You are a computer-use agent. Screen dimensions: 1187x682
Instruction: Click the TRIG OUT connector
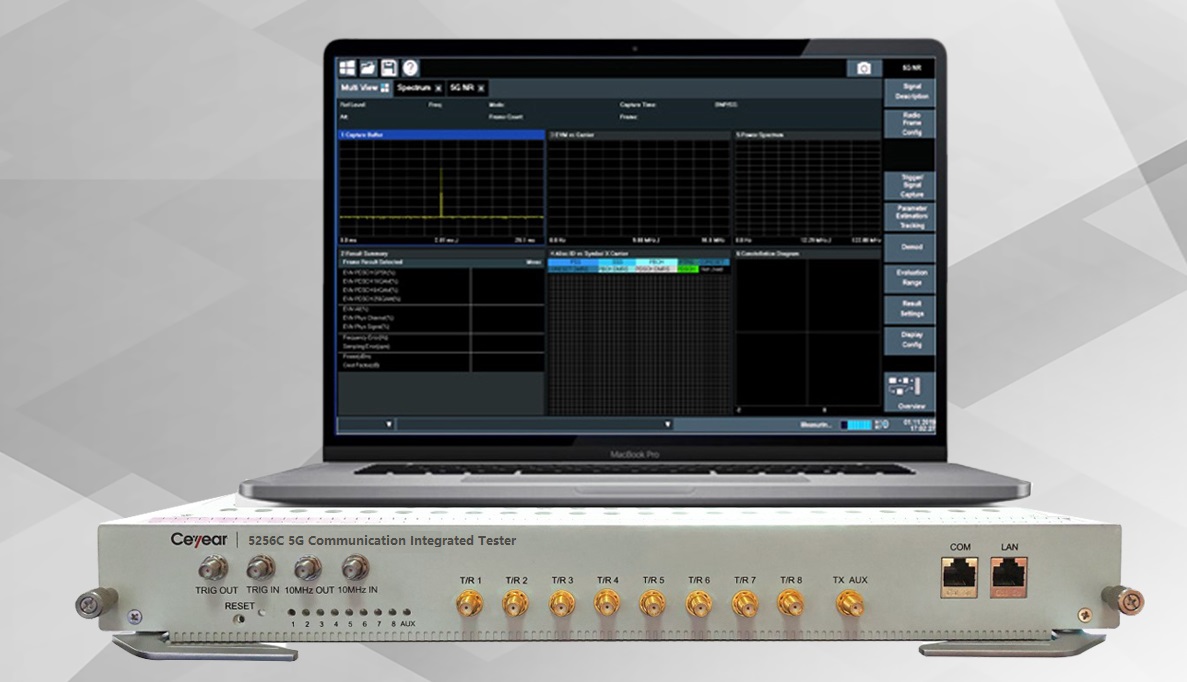213,568
